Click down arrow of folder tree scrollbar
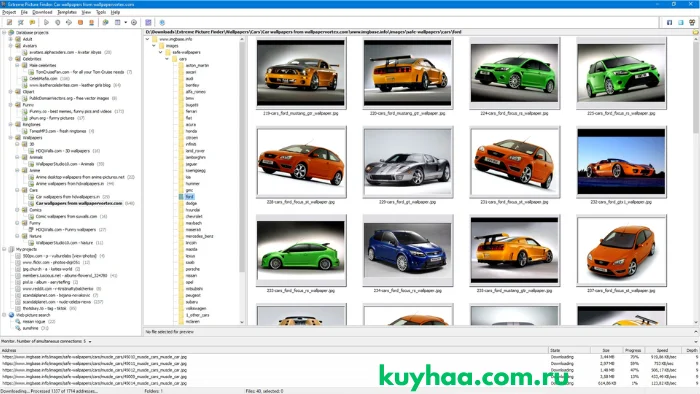 pos(242,322)
